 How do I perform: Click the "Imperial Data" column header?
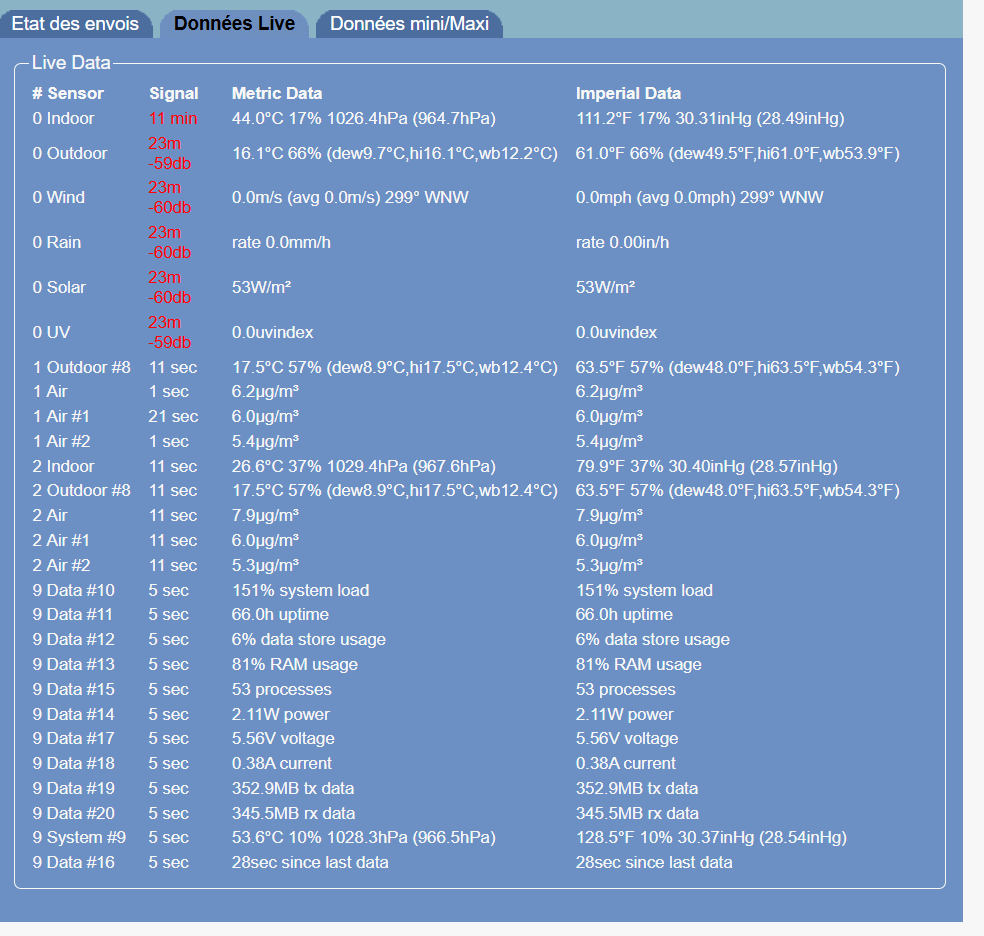(x=628, y=93)
